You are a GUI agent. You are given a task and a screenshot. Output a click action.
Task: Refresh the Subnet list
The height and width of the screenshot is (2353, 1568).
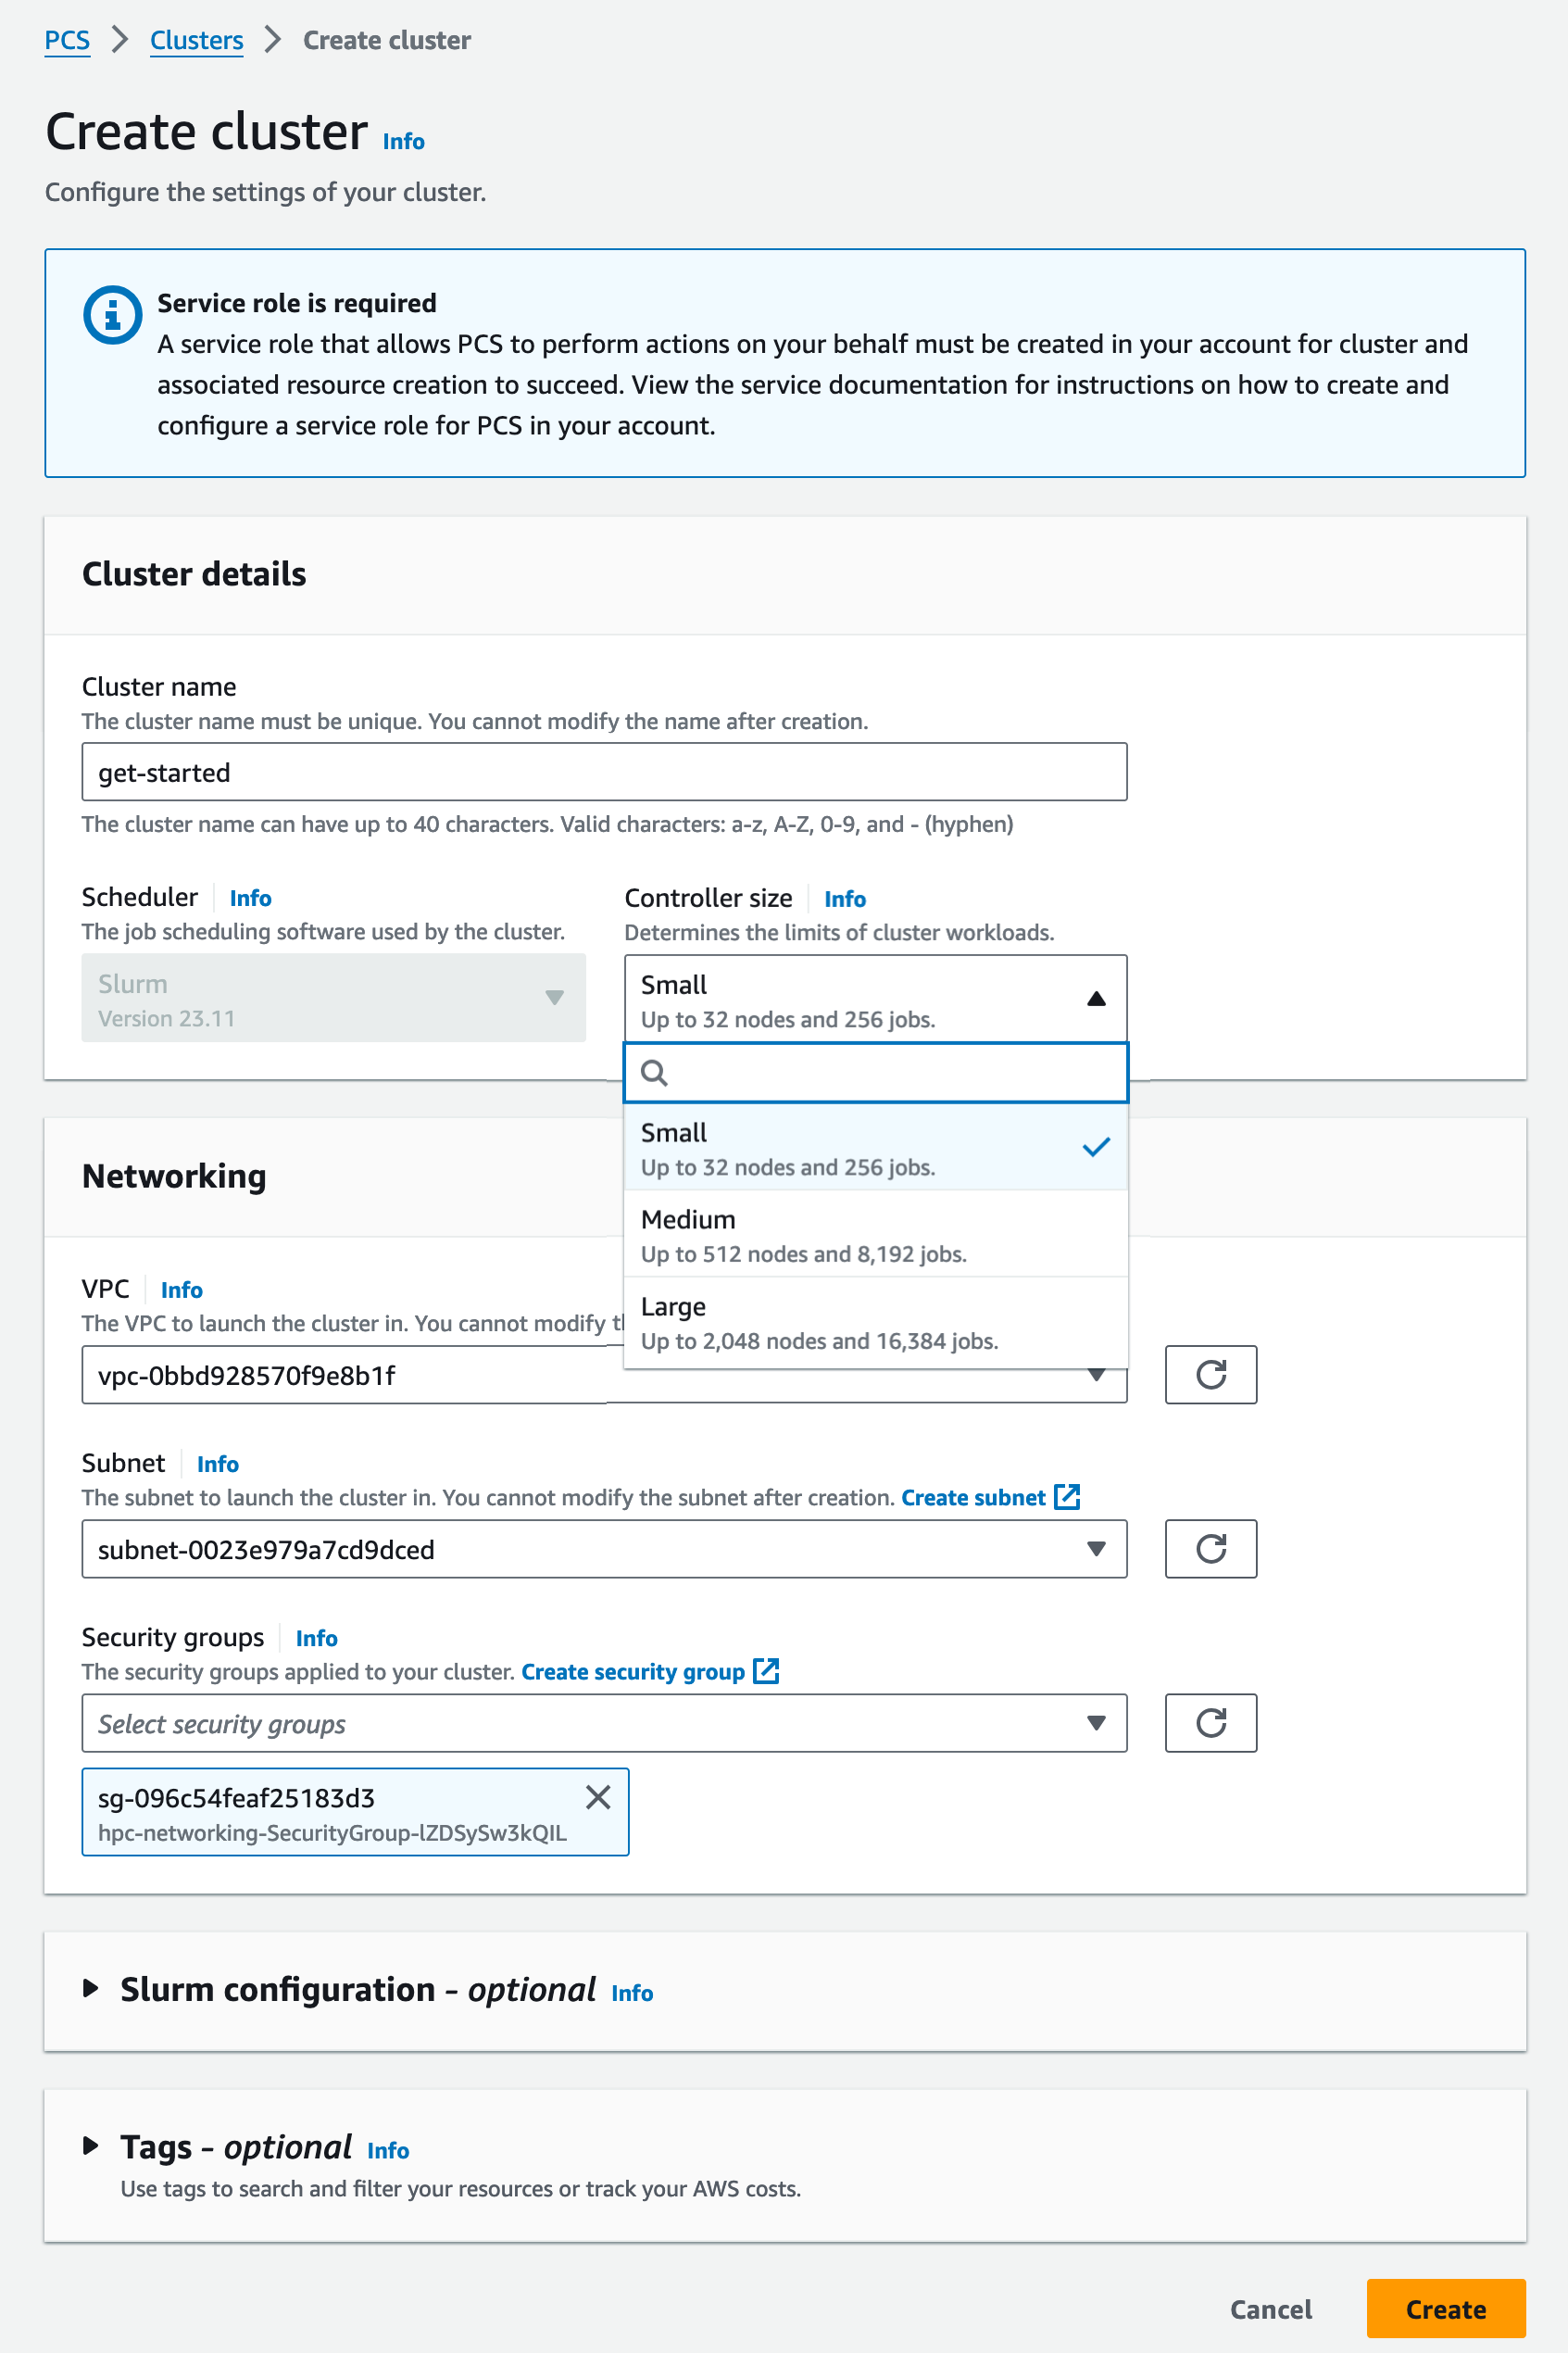1210,1548
